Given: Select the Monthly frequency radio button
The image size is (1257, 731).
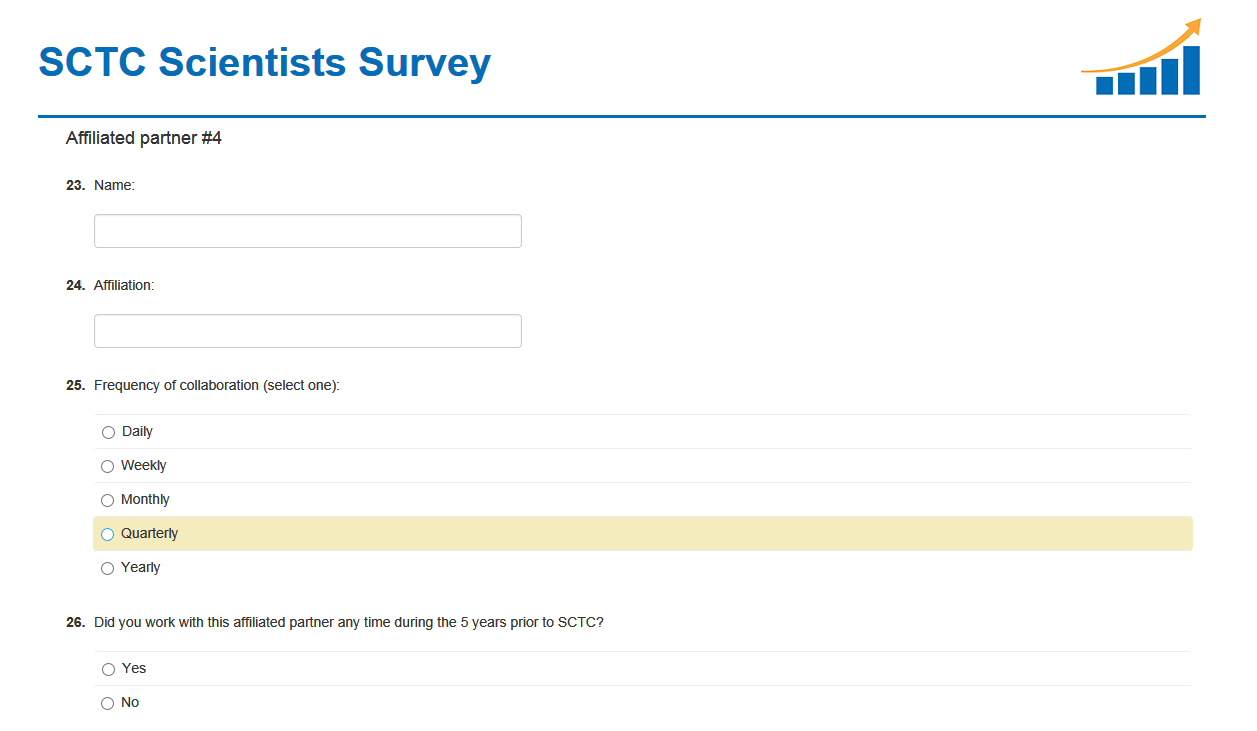Looking at the screenshot, I should coord(108,500).
